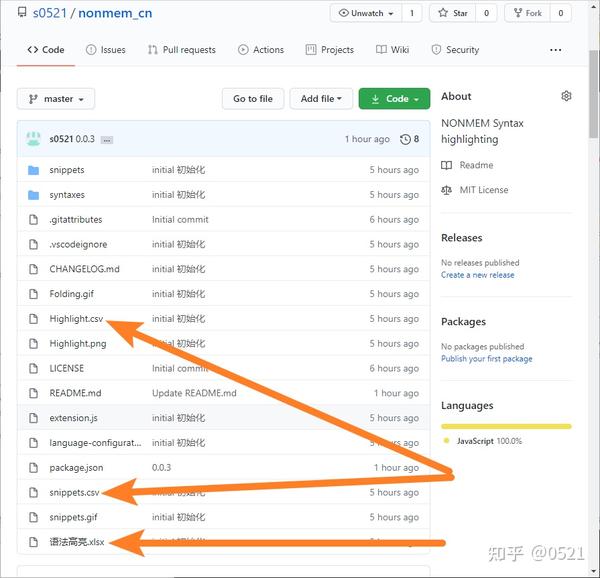Star the nonmem_cn repository
600x578 pixels.
pos(452,13)
